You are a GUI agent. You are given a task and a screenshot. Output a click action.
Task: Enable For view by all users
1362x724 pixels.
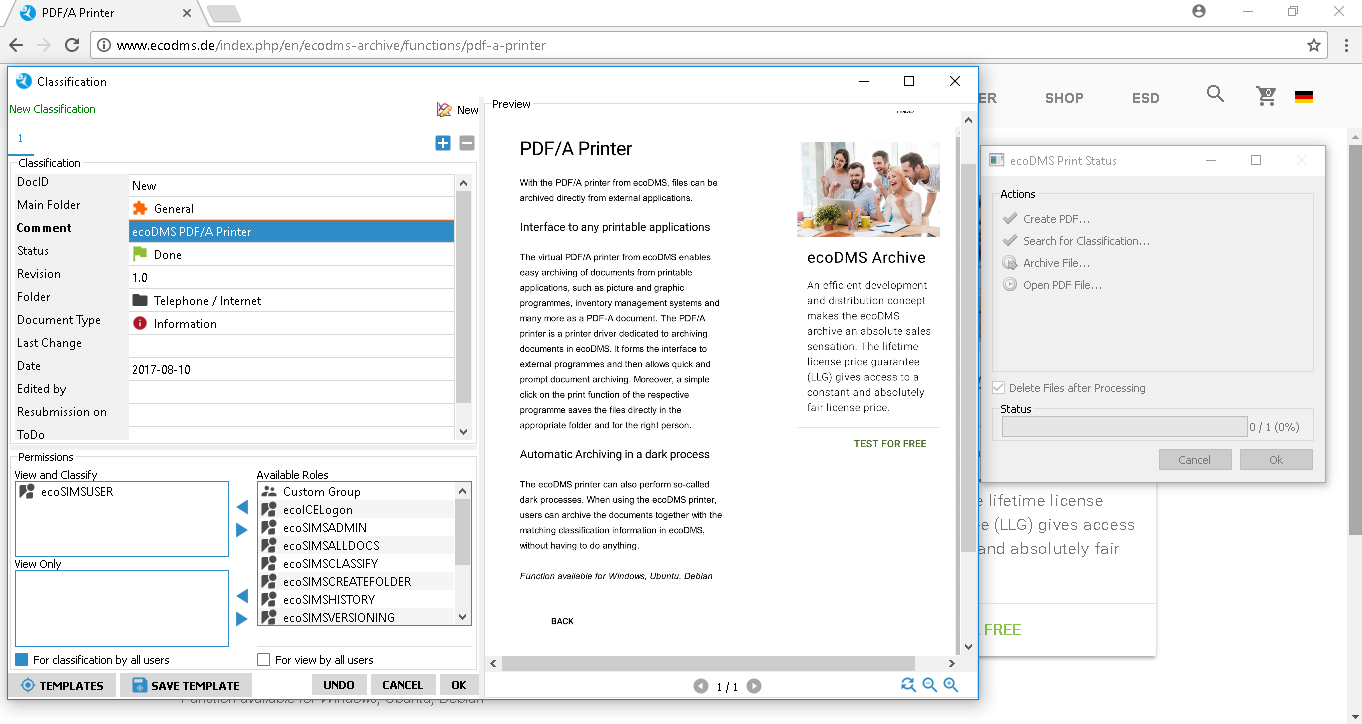(x=264, y=660)
